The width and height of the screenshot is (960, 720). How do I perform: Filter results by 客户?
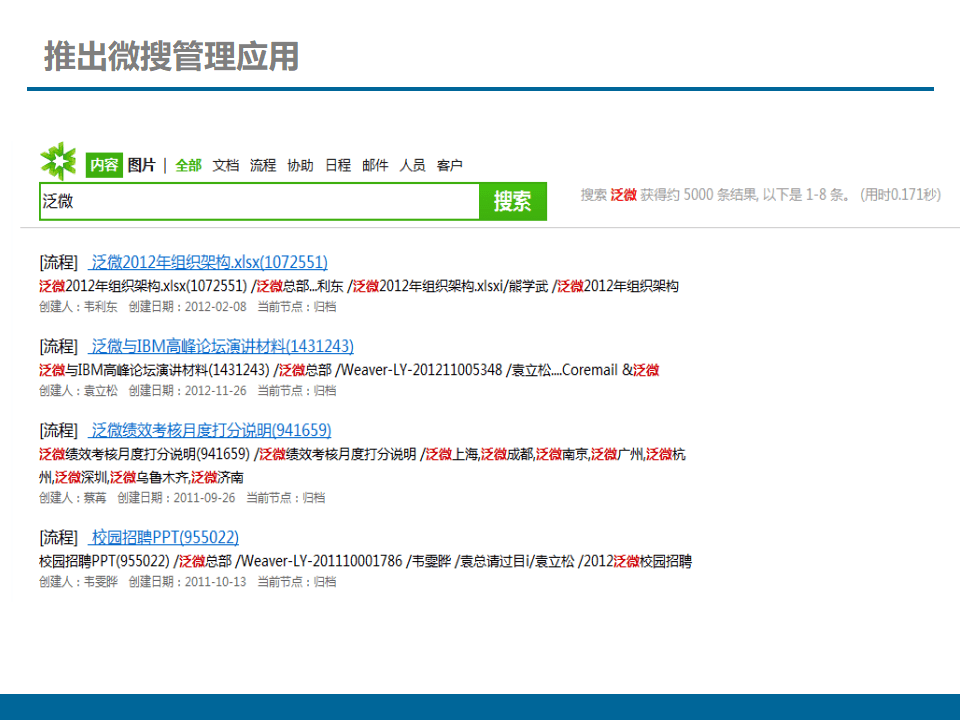pyautogui.click(x=449, y=165)
